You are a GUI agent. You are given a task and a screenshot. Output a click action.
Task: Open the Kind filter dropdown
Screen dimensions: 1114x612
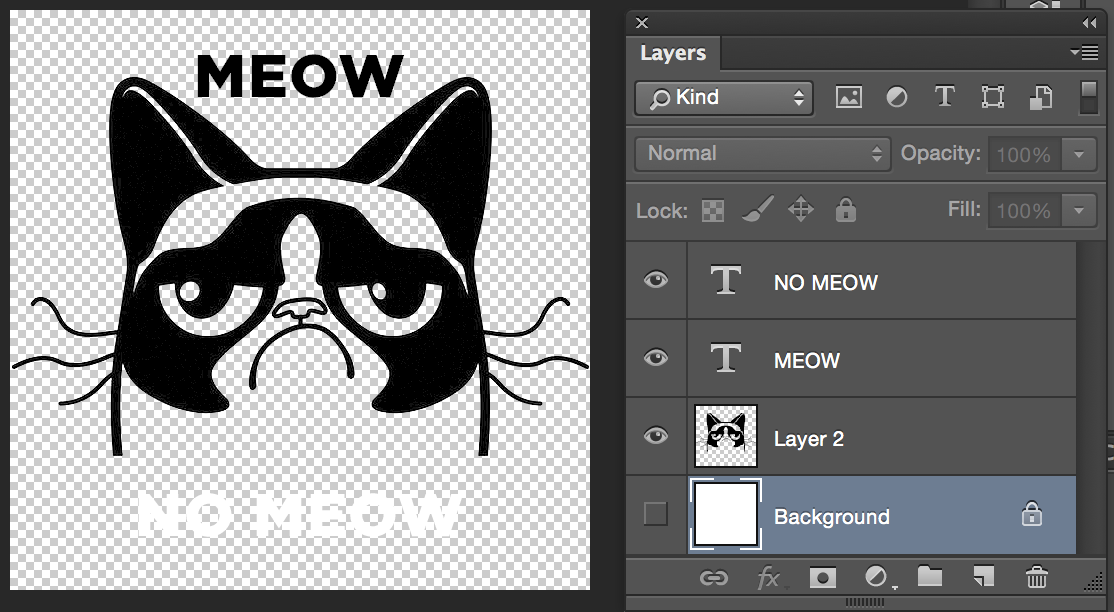tap(723, 97)
